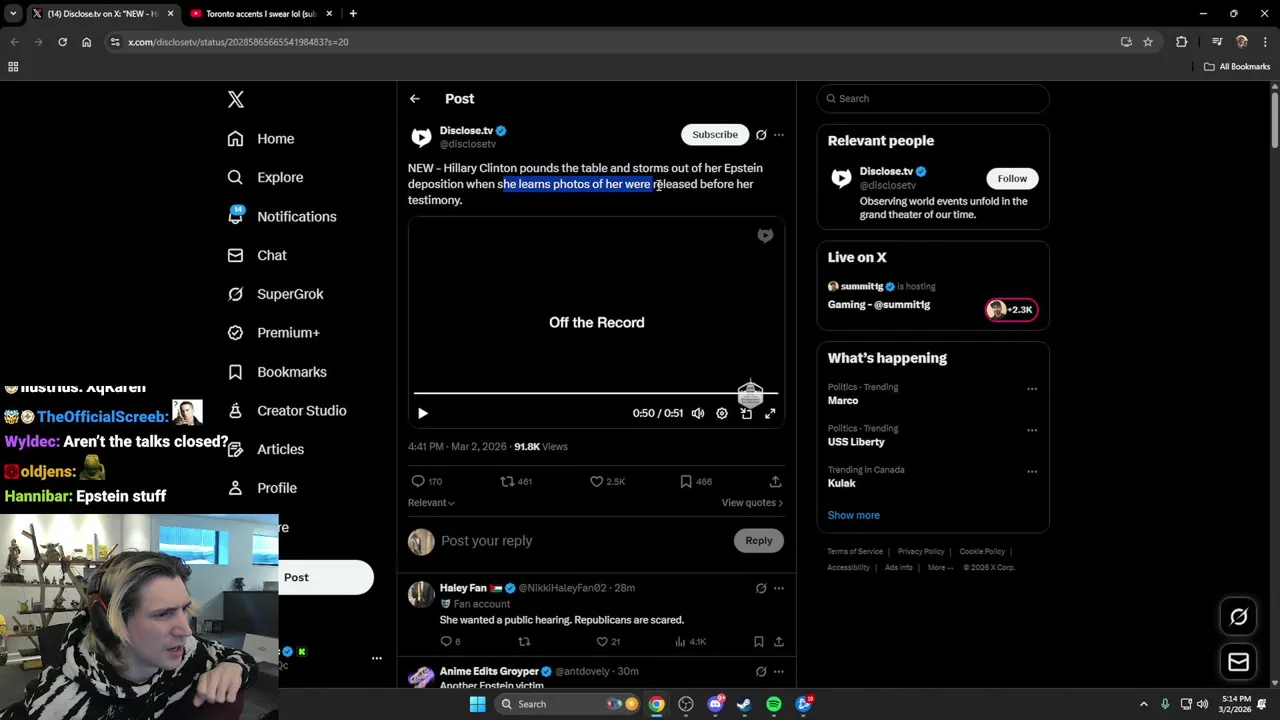The image size is (1280, 720).
Task: Expand the More footer menu
Action: coord(941,568)
